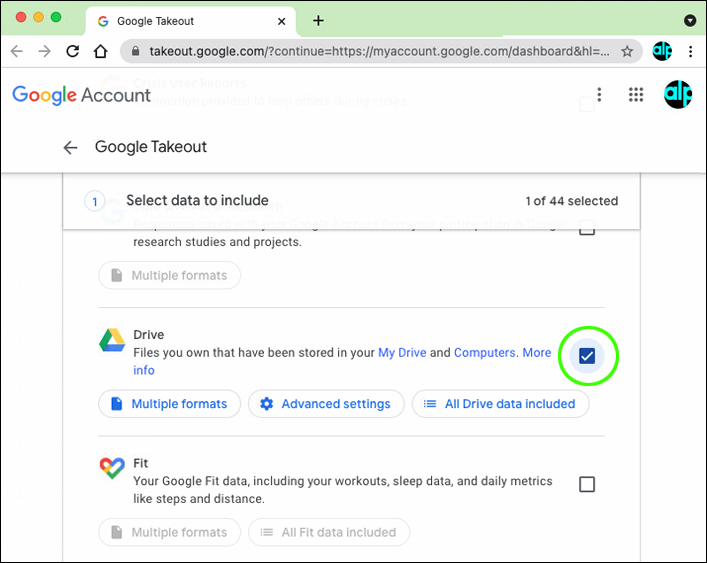The height and width of the screenshot is (563, 707).
Task: Uncheck the Drive checkbox
Action: [x=587, y=356]
